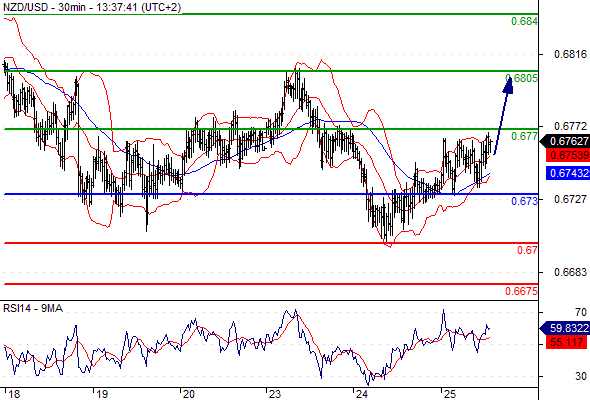Screen dimensions: 590x400
Task: Click date label 18 on time axis
Action: (14, 394)
